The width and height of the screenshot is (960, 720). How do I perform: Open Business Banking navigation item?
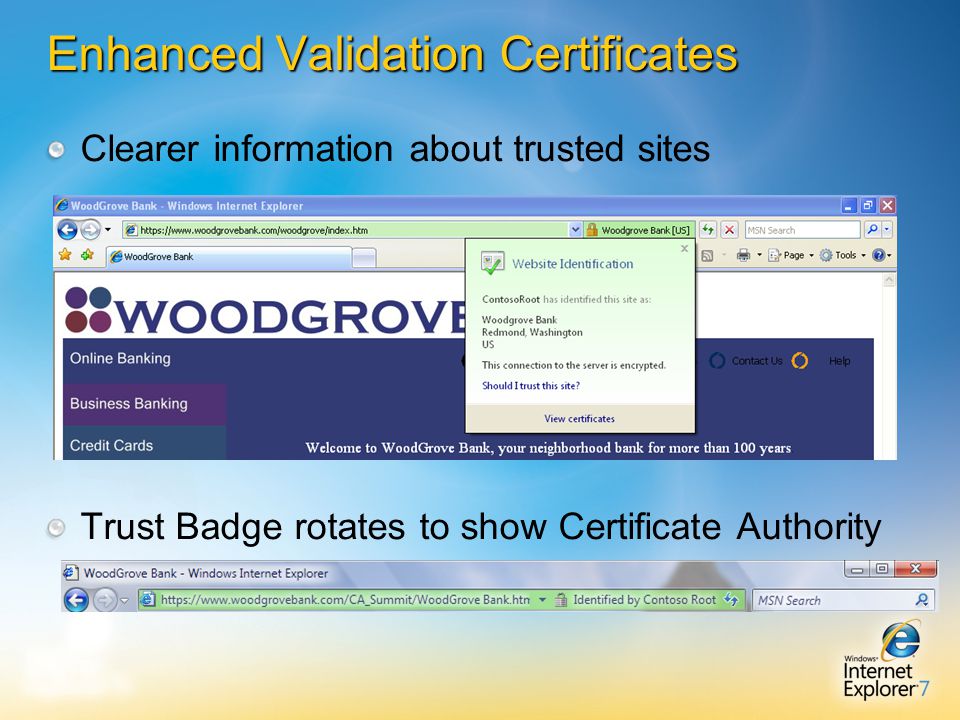144,404
